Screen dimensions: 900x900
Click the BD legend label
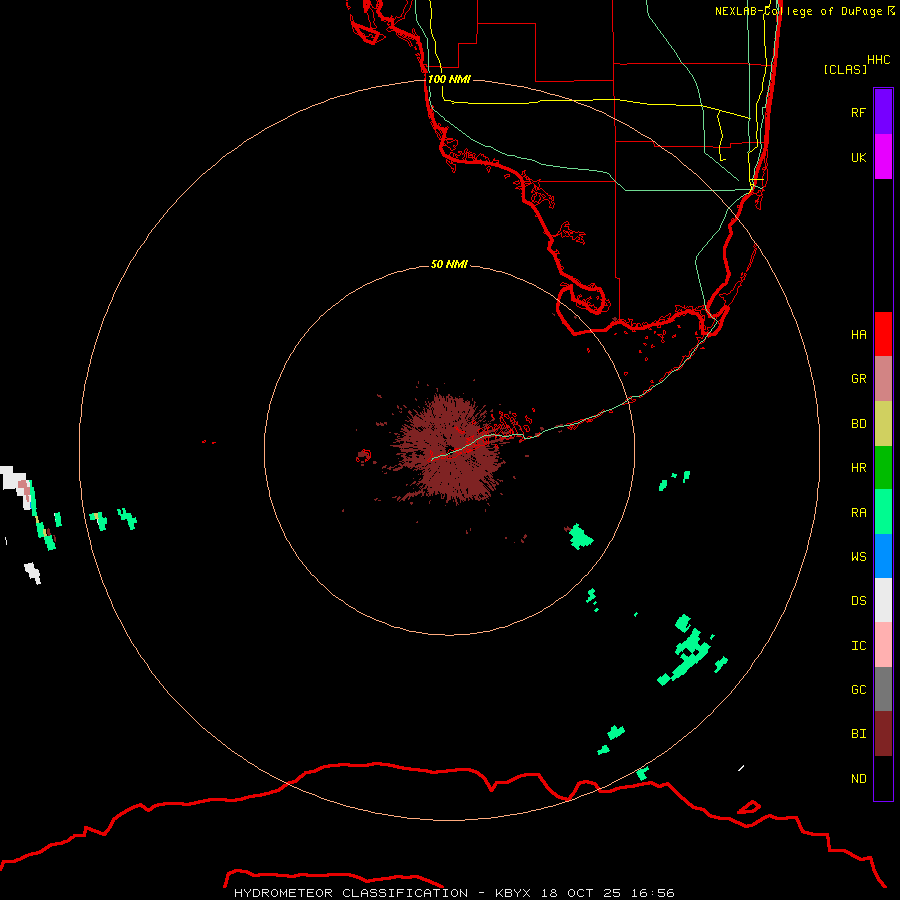point(858,424)
